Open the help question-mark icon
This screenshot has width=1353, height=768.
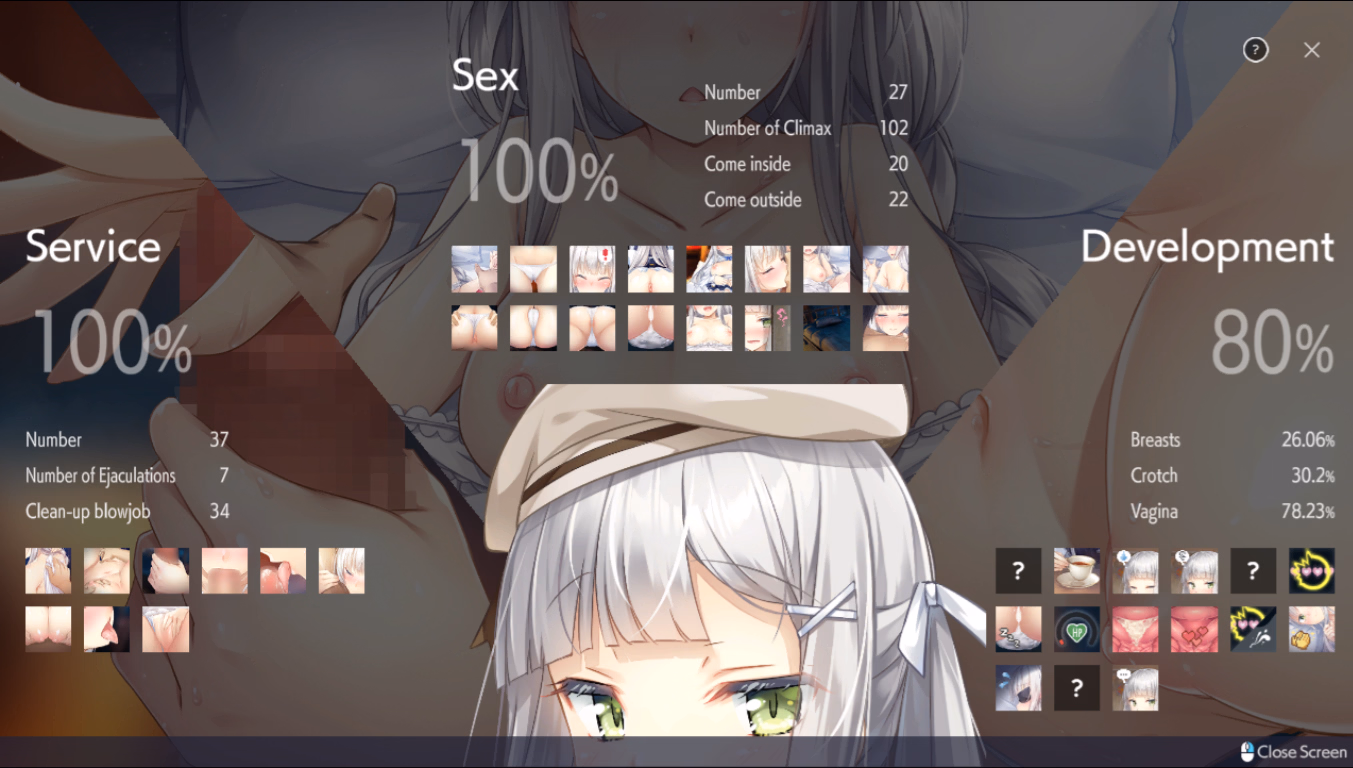click(x=1255, y=50)
